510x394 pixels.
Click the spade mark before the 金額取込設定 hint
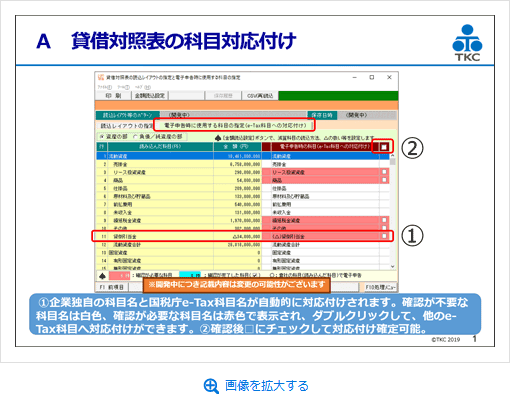point(218,138)
